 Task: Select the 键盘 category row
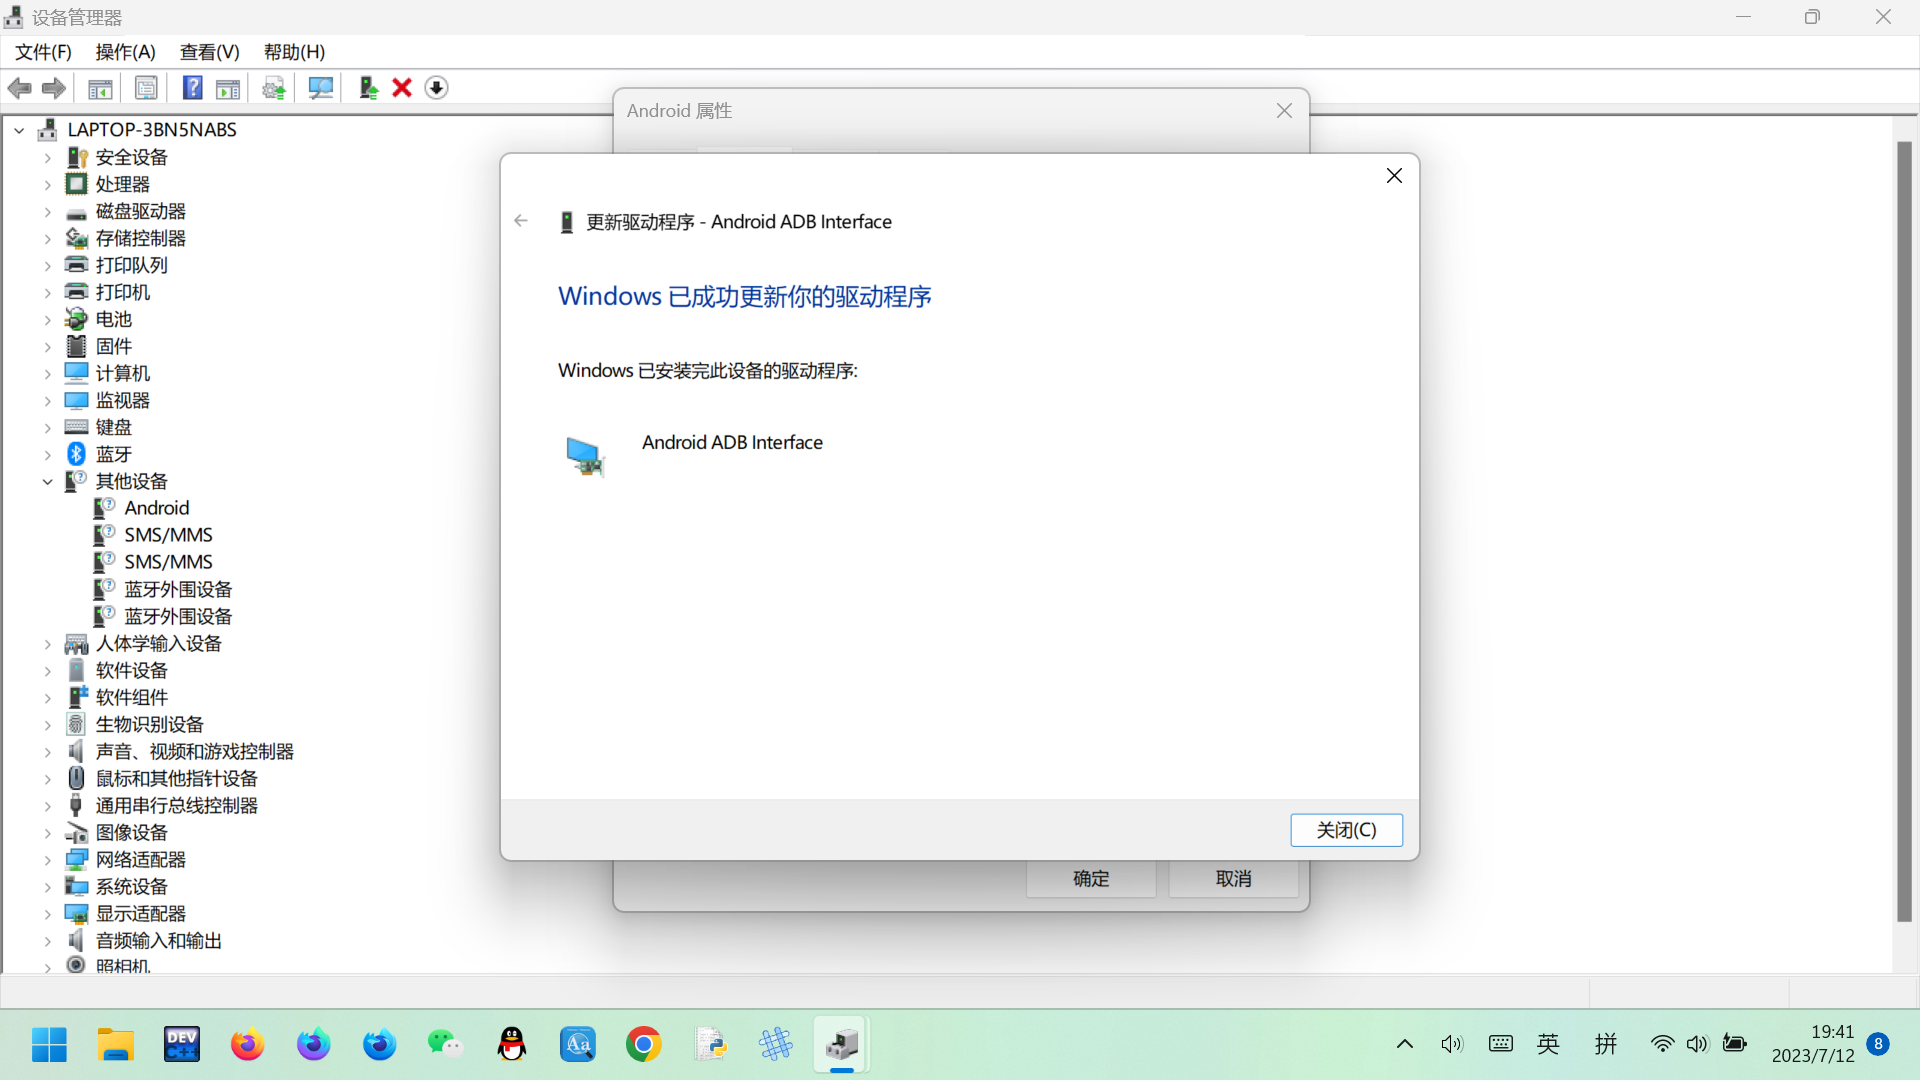(114, 428)
